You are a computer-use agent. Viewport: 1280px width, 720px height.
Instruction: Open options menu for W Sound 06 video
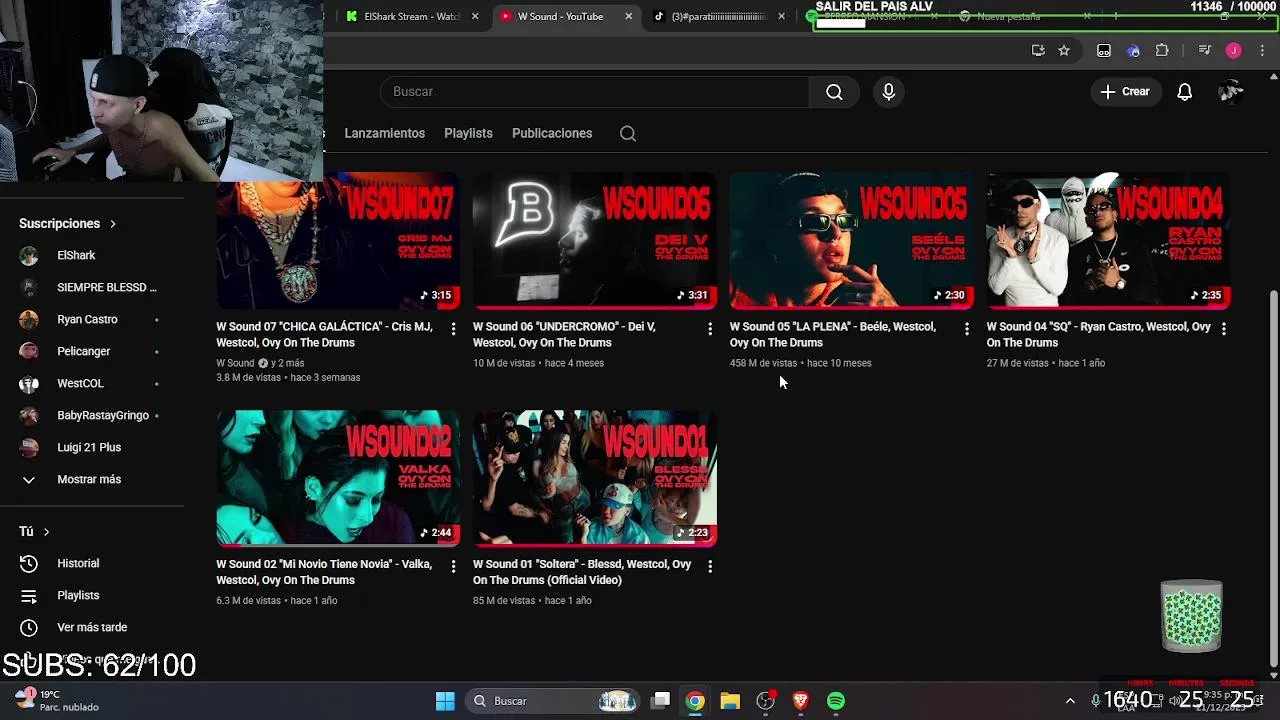[710, 328]
